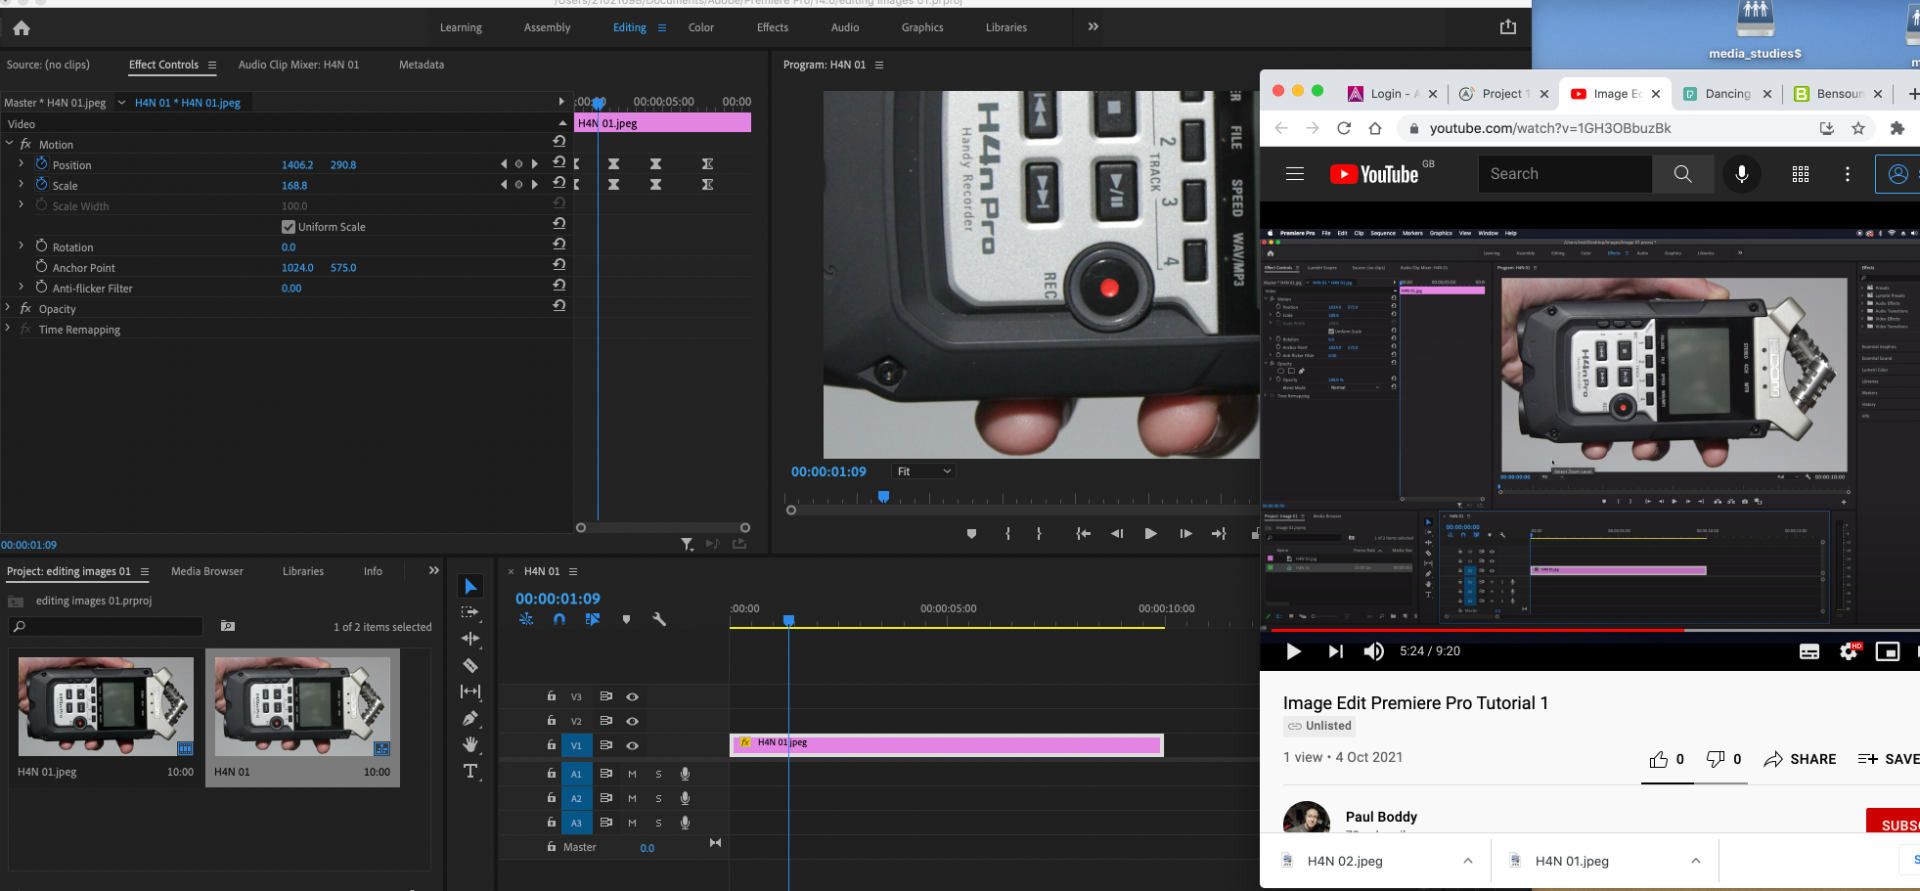Mute audio track A1

pos(632,774)
